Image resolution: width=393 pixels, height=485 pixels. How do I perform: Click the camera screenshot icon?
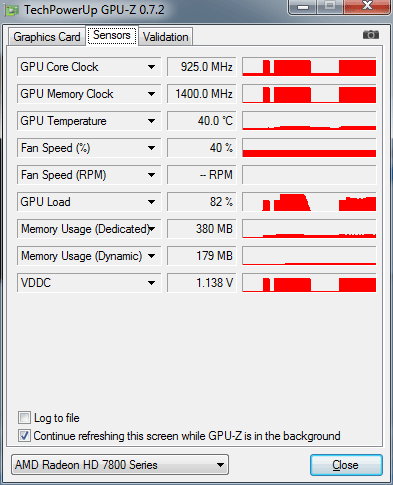371,34
